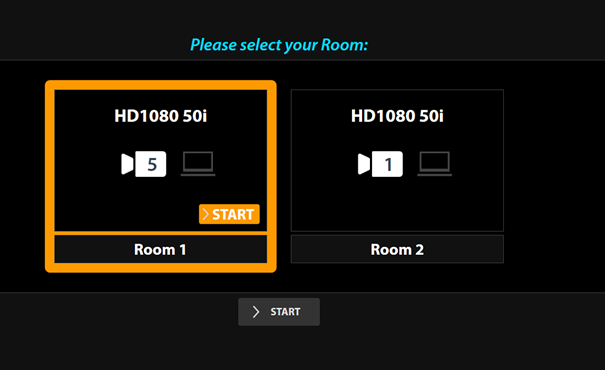
Task: Choose the Room 2 card
Action: (397, 176)
